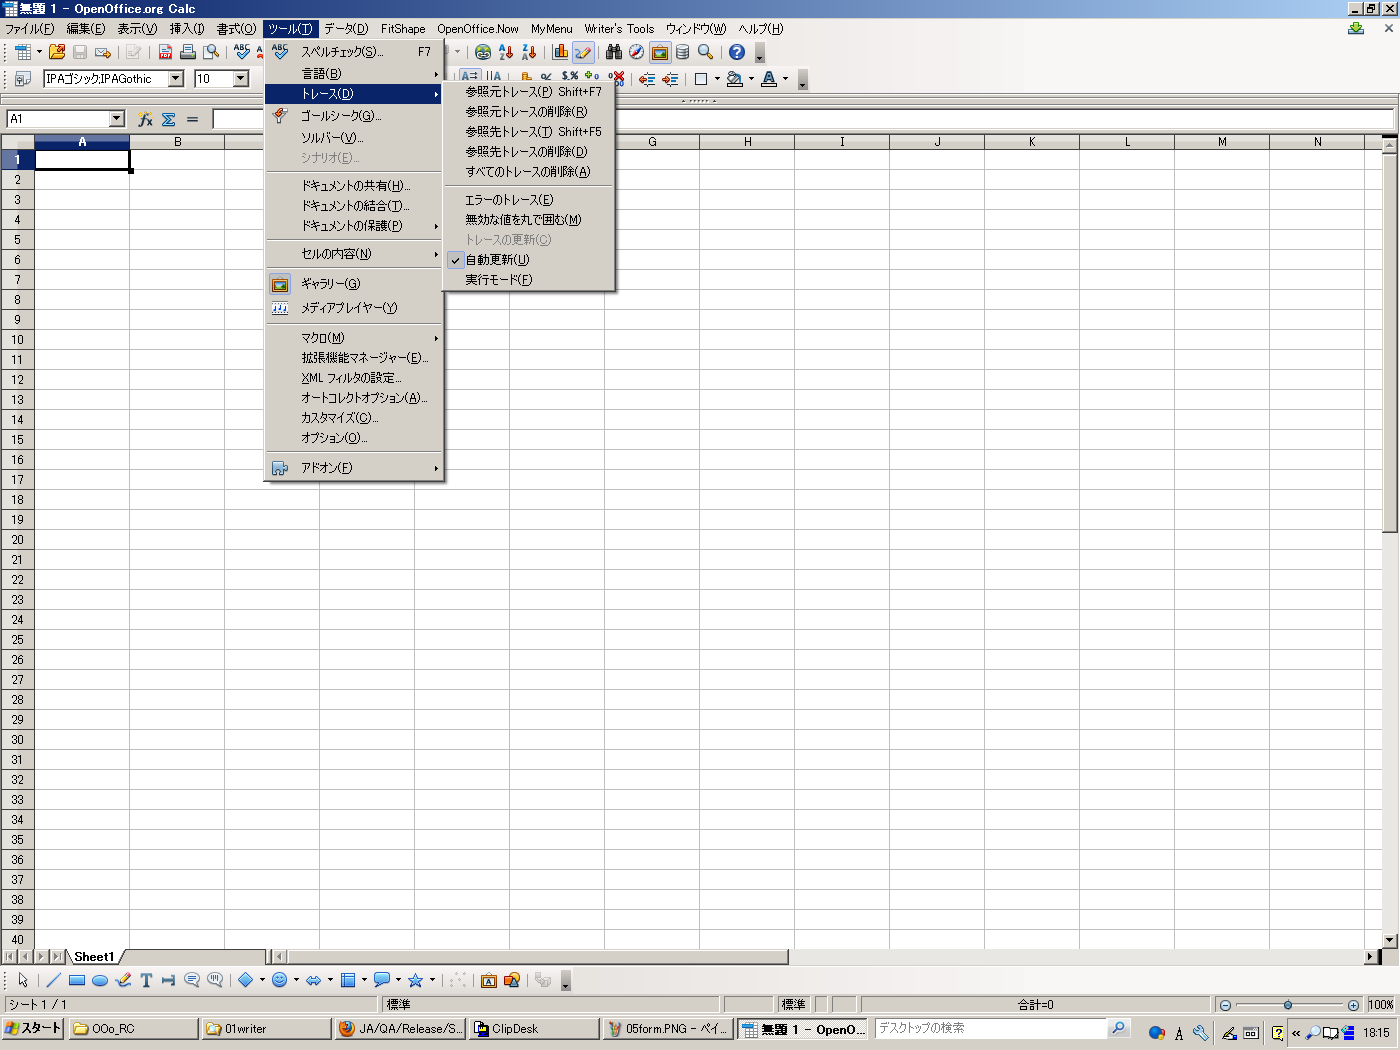Click the Function equals icon
1400x1050 pixels.
pyautogui.click(x=193, y=119)
